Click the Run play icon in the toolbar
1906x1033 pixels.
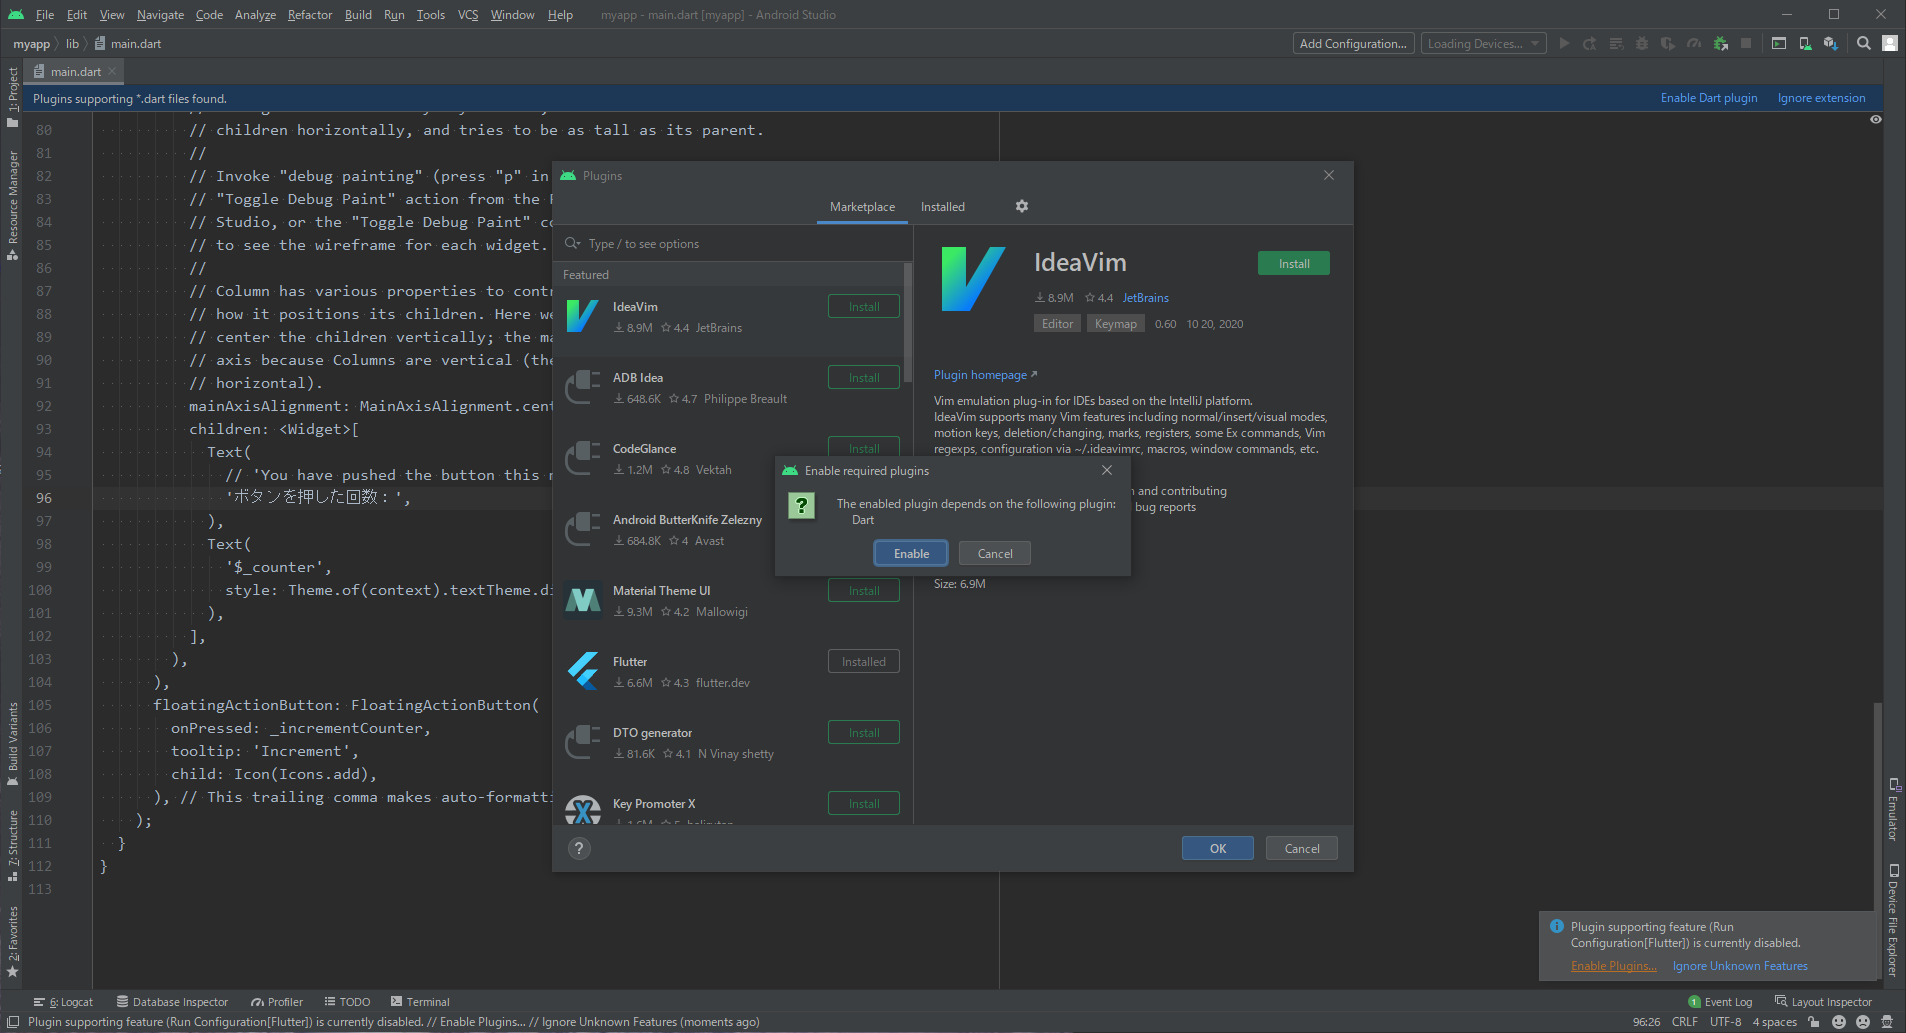[1564, 44]
